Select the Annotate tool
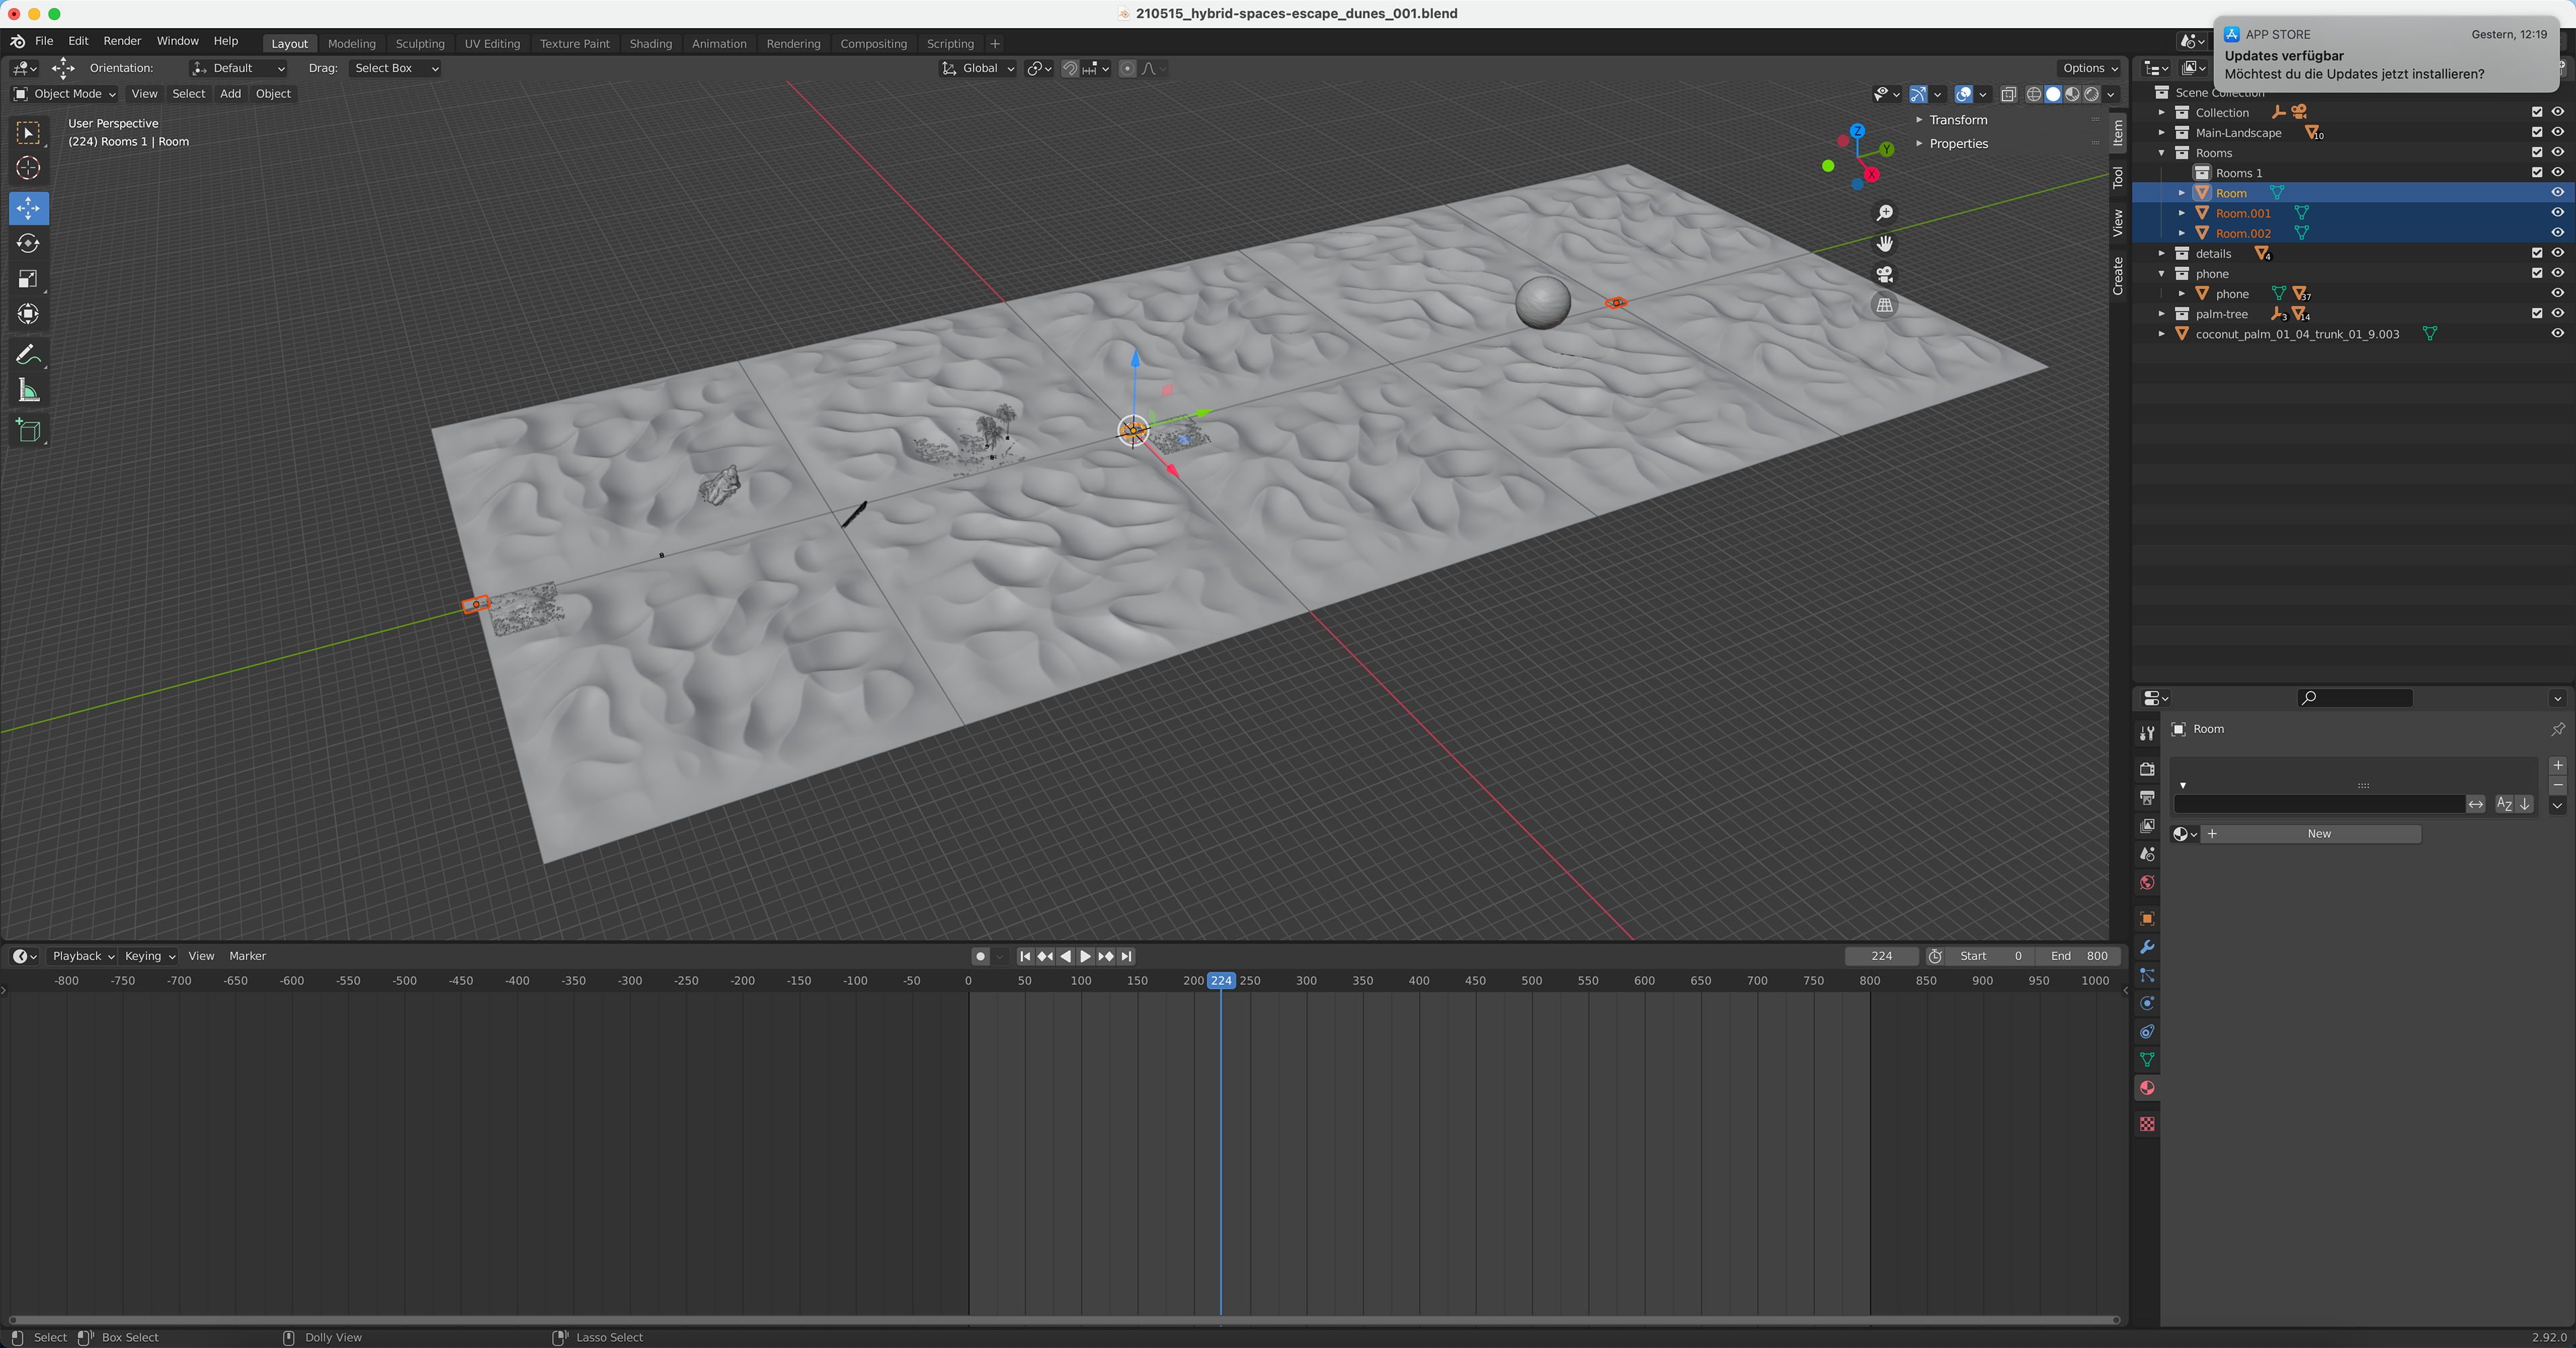The image size is (2576, 1348). tap(28, 355)
